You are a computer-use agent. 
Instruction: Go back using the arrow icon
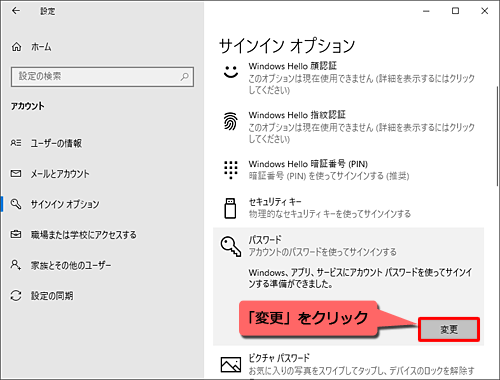[x=16, y=11]
